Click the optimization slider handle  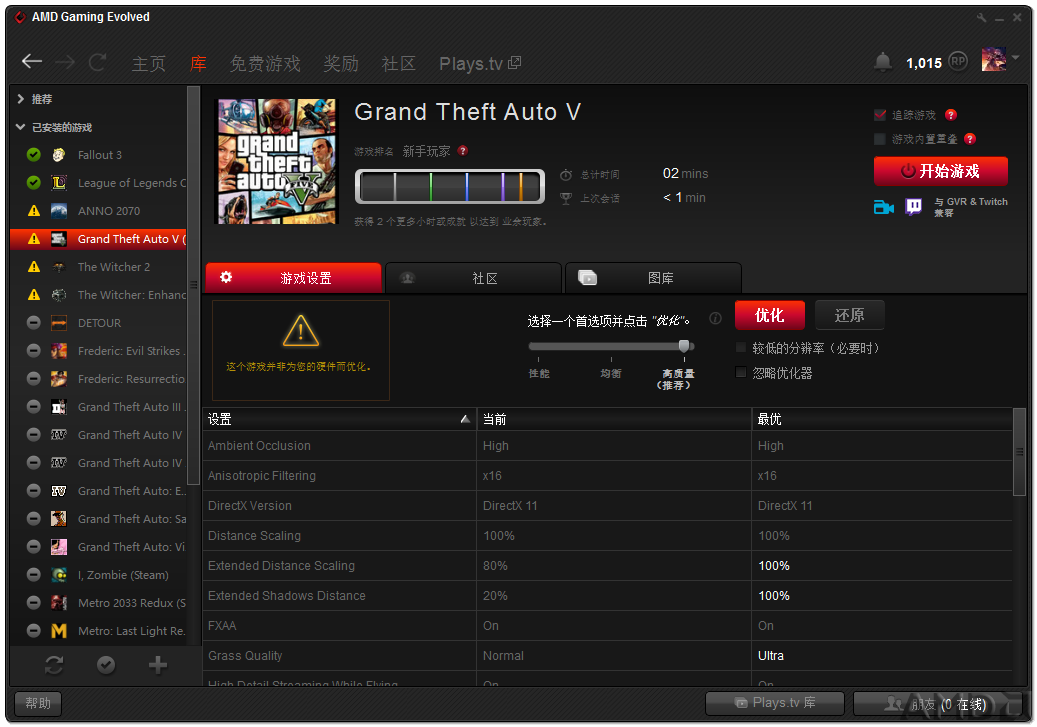point(684,346)
